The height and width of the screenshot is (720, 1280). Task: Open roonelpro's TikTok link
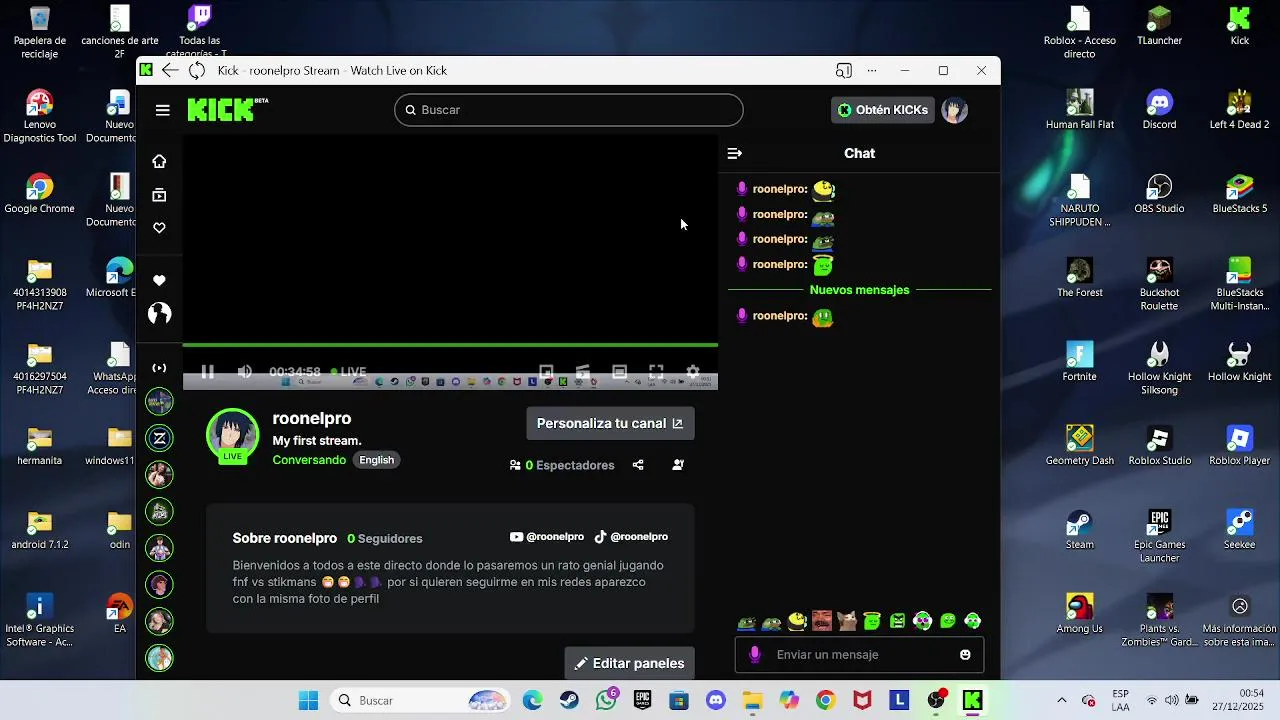[631, 537]
